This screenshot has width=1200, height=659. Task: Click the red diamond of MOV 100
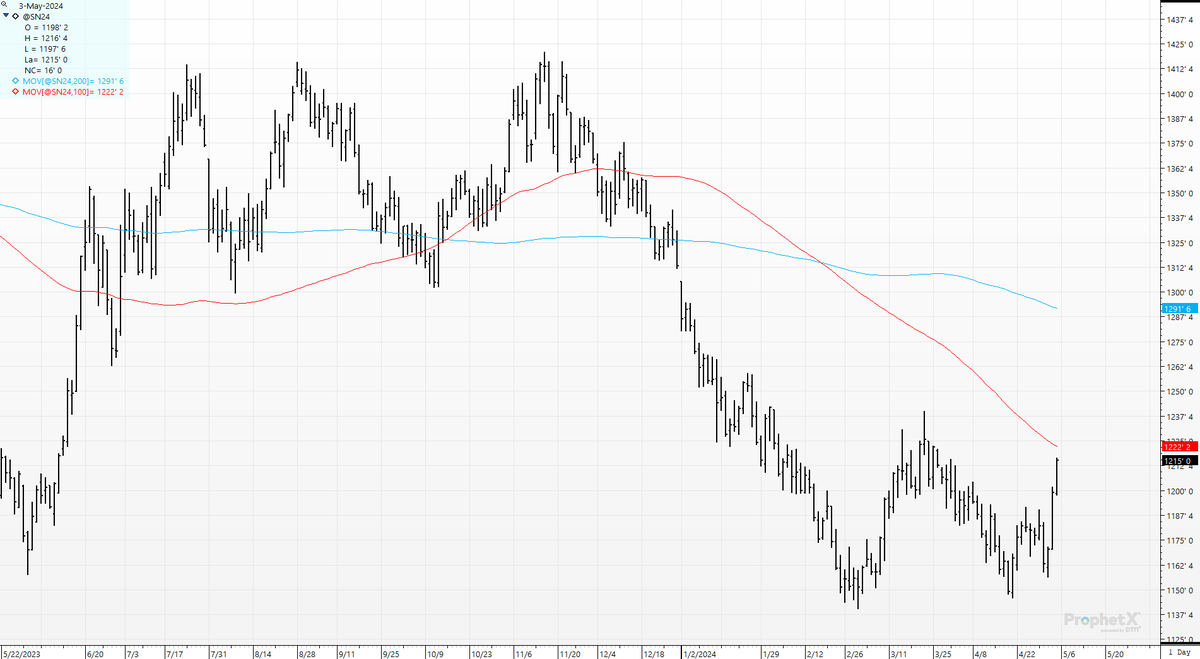click(x=15, y=91)
